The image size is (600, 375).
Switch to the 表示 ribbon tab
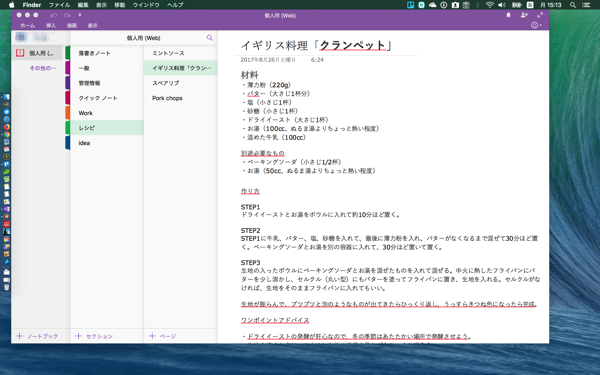93,26
